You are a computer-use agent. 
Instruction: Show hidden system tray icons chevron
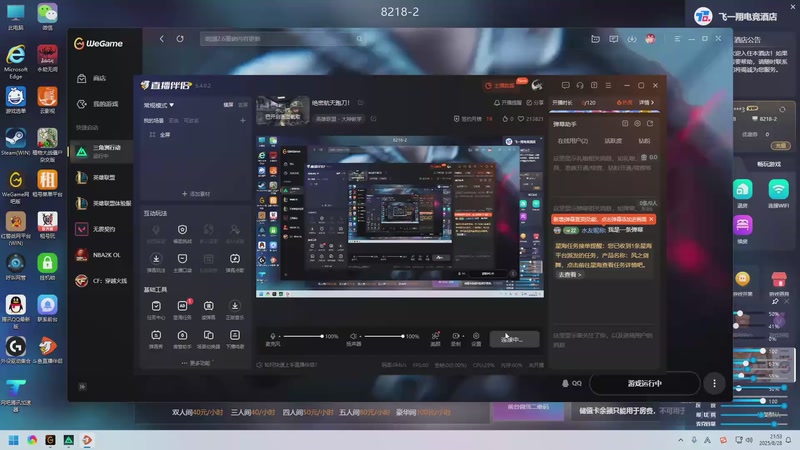[680, 440]
